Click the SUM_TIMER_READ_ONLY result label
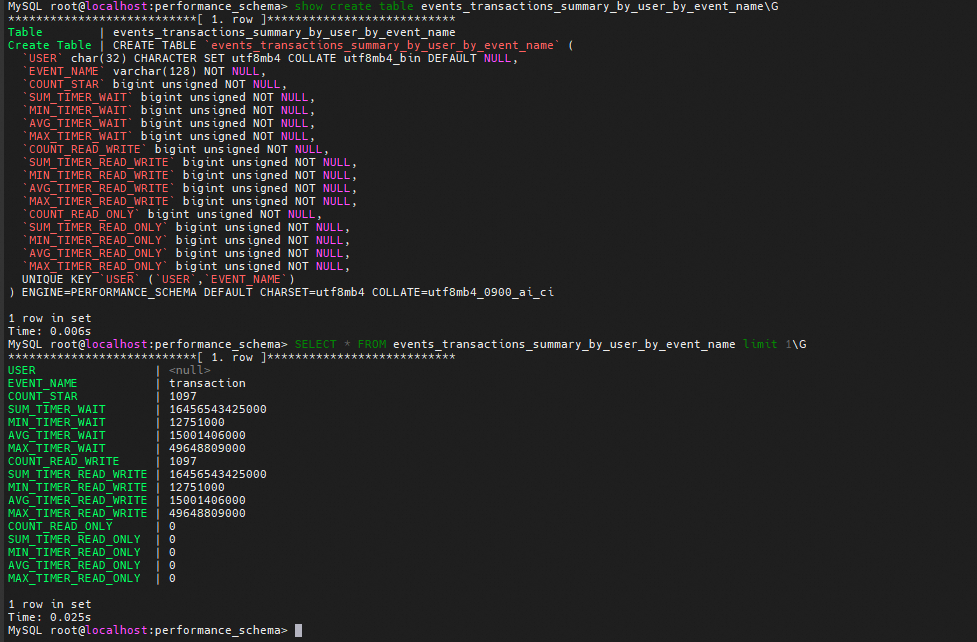 74,540
